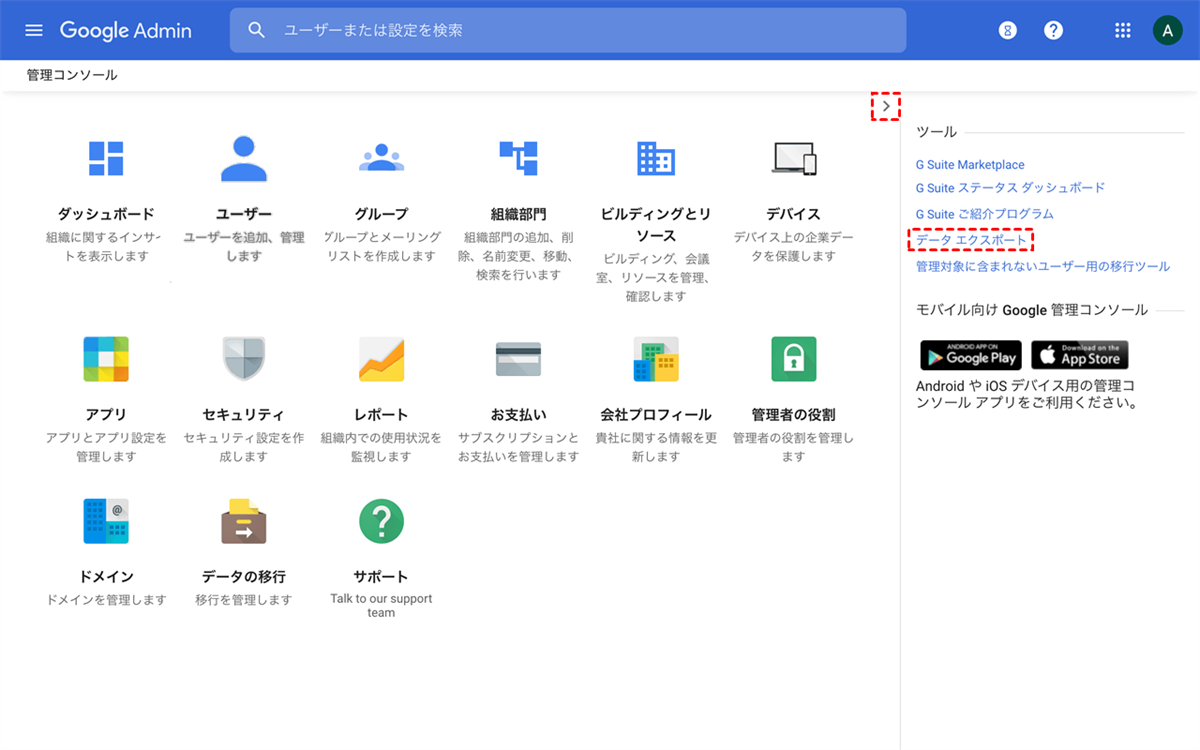1200x750 pixels.
Task: Focus the user or settings search field
Action: coord(568,30)
